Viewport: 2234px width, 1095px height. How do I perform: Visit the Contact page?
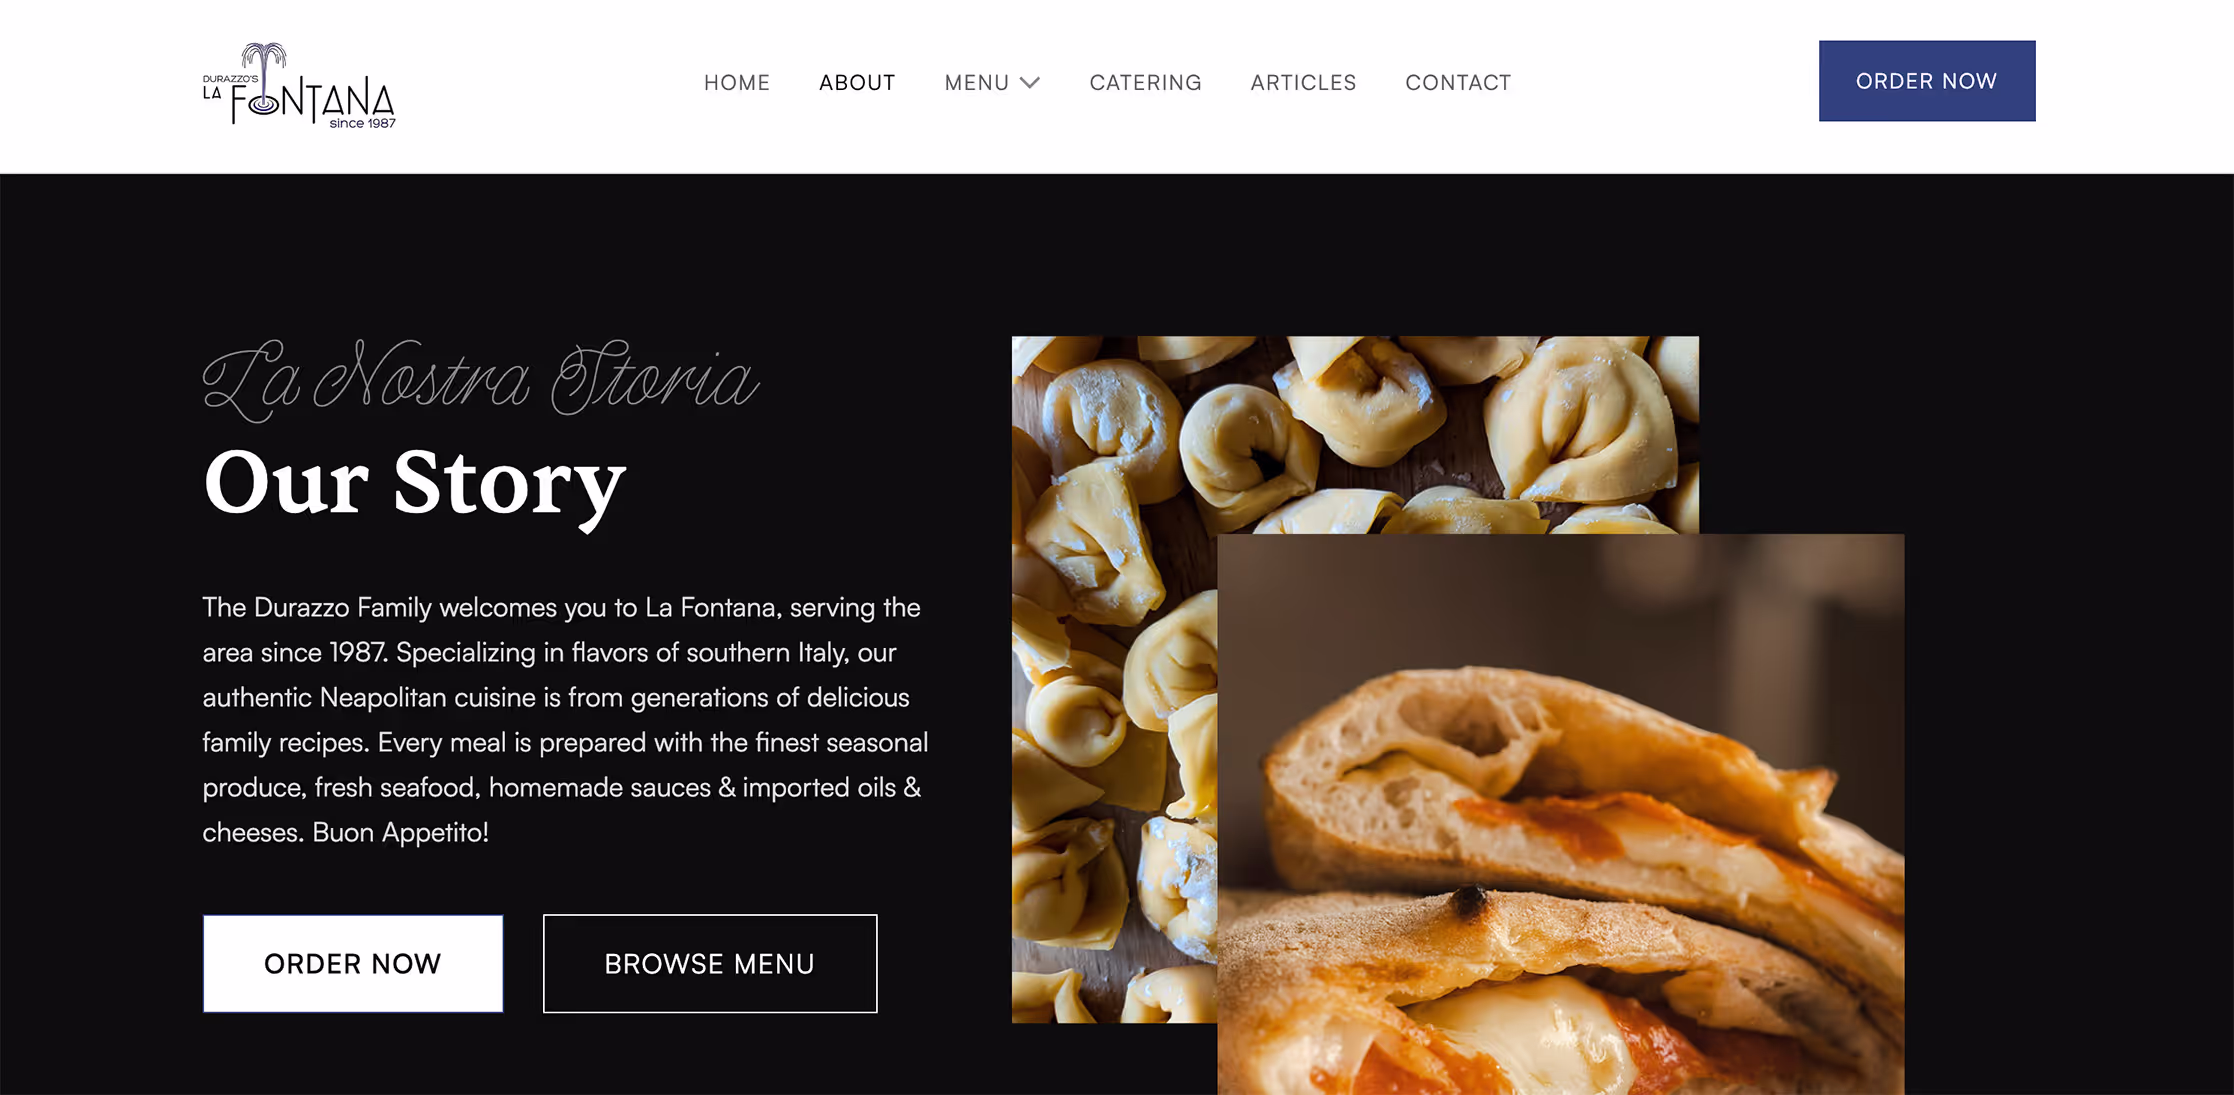tap(1458, 83)
